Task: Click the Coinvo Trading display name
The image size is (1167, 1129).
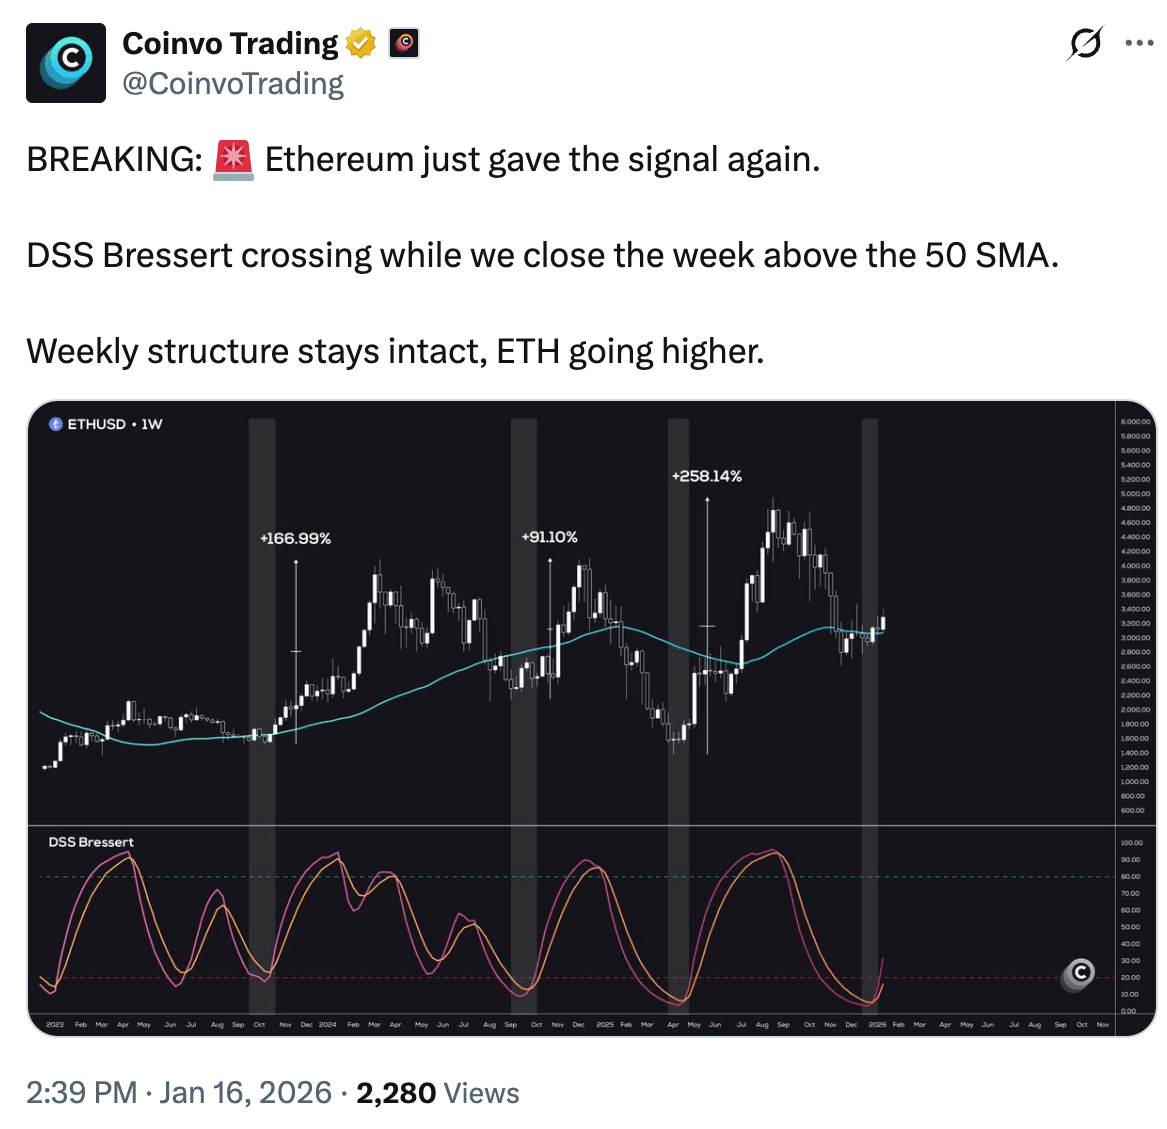Action: pyautogui.click(x=230, y=43)
